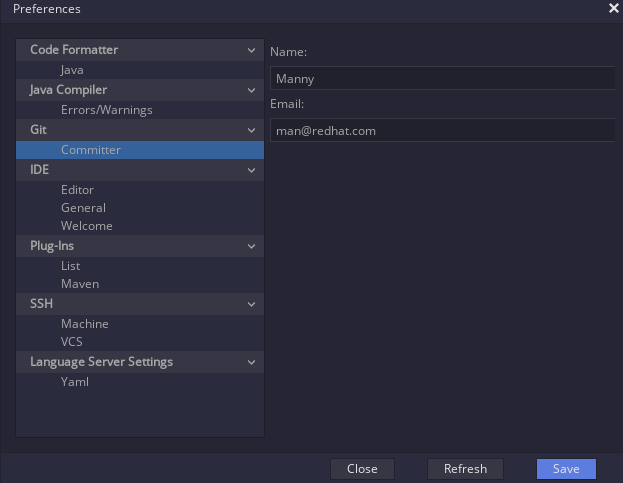Collapse the Language Server Settings chevron

coord(251,362)
